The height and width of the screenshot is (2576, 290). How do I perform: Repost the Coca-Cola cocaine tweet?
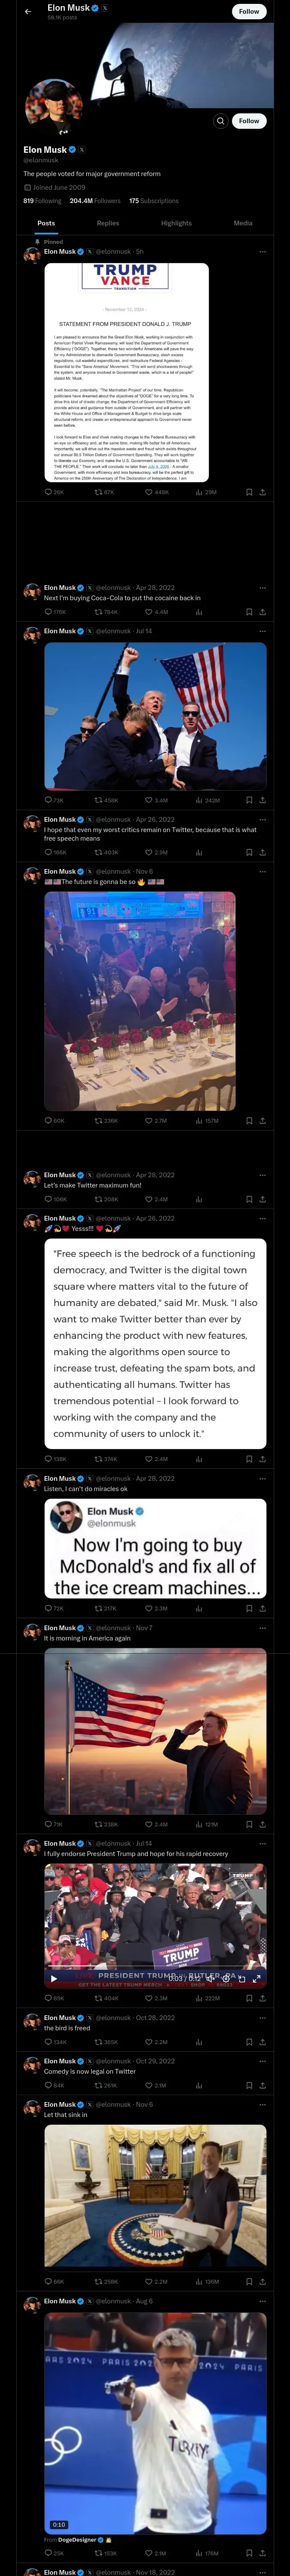click(98, 612)
